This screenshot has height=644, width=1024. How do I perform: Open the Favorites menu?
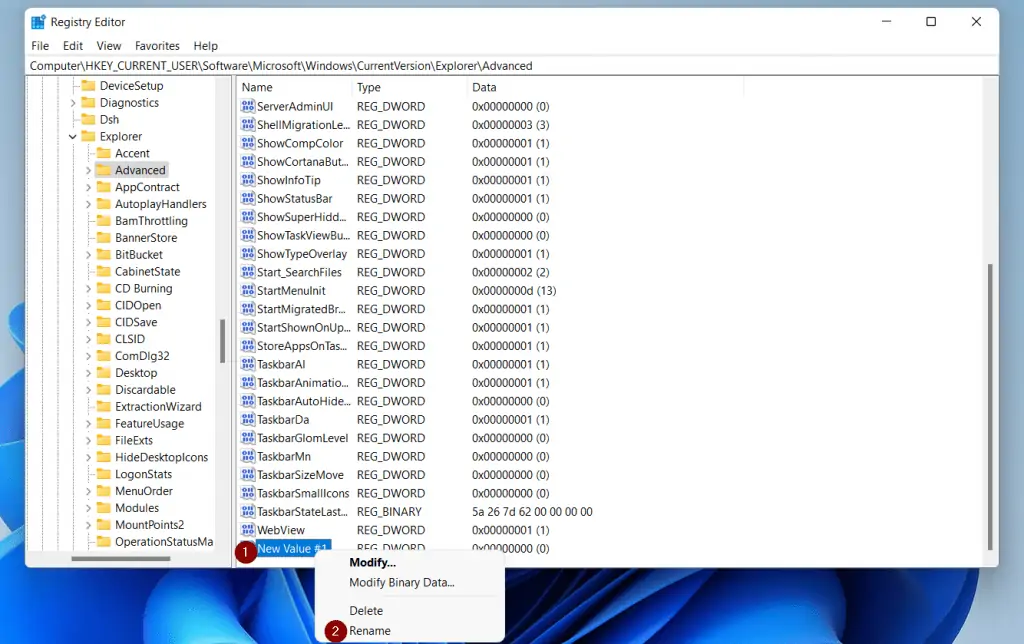(157, 45)
